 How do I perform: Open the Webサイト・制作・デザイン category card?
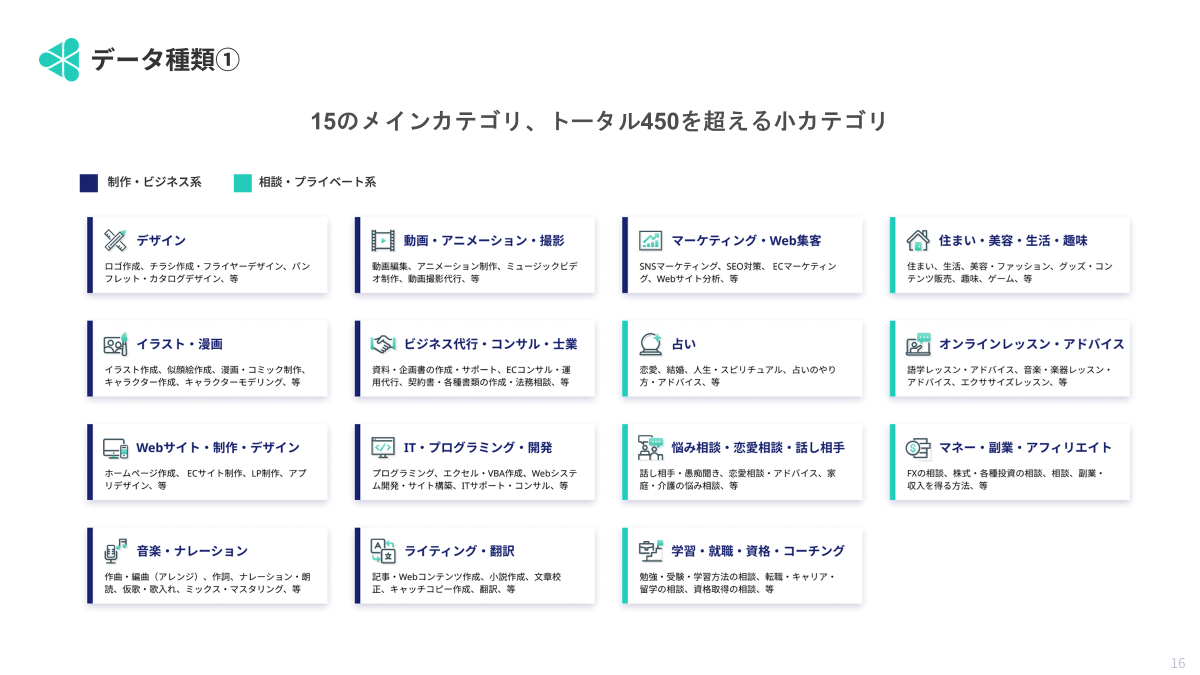pyautogui.click(x=207, y=461)
